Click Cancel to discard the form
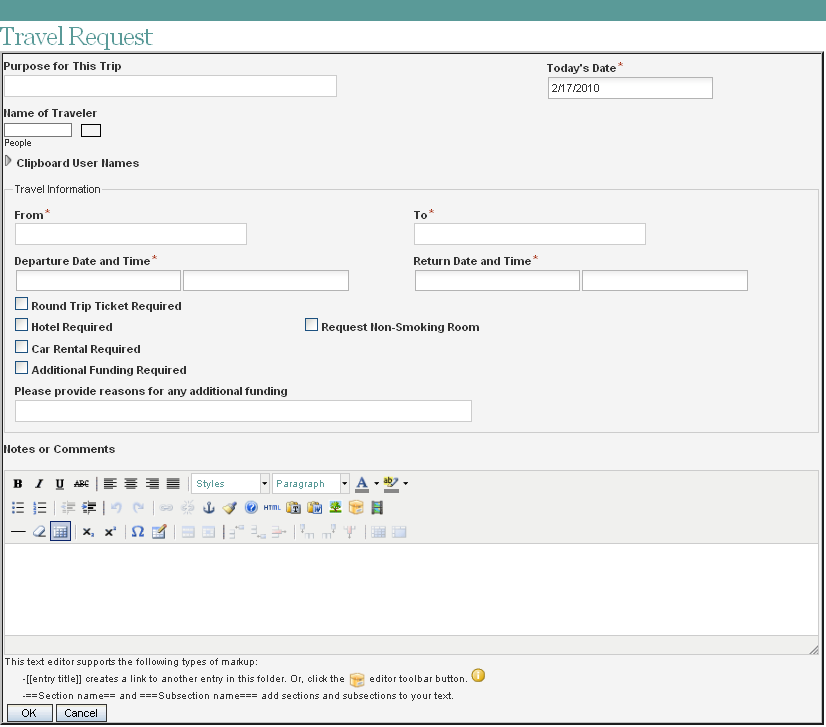Image resolution: width=826 pixels, height=727 pixels. (81, 713)
